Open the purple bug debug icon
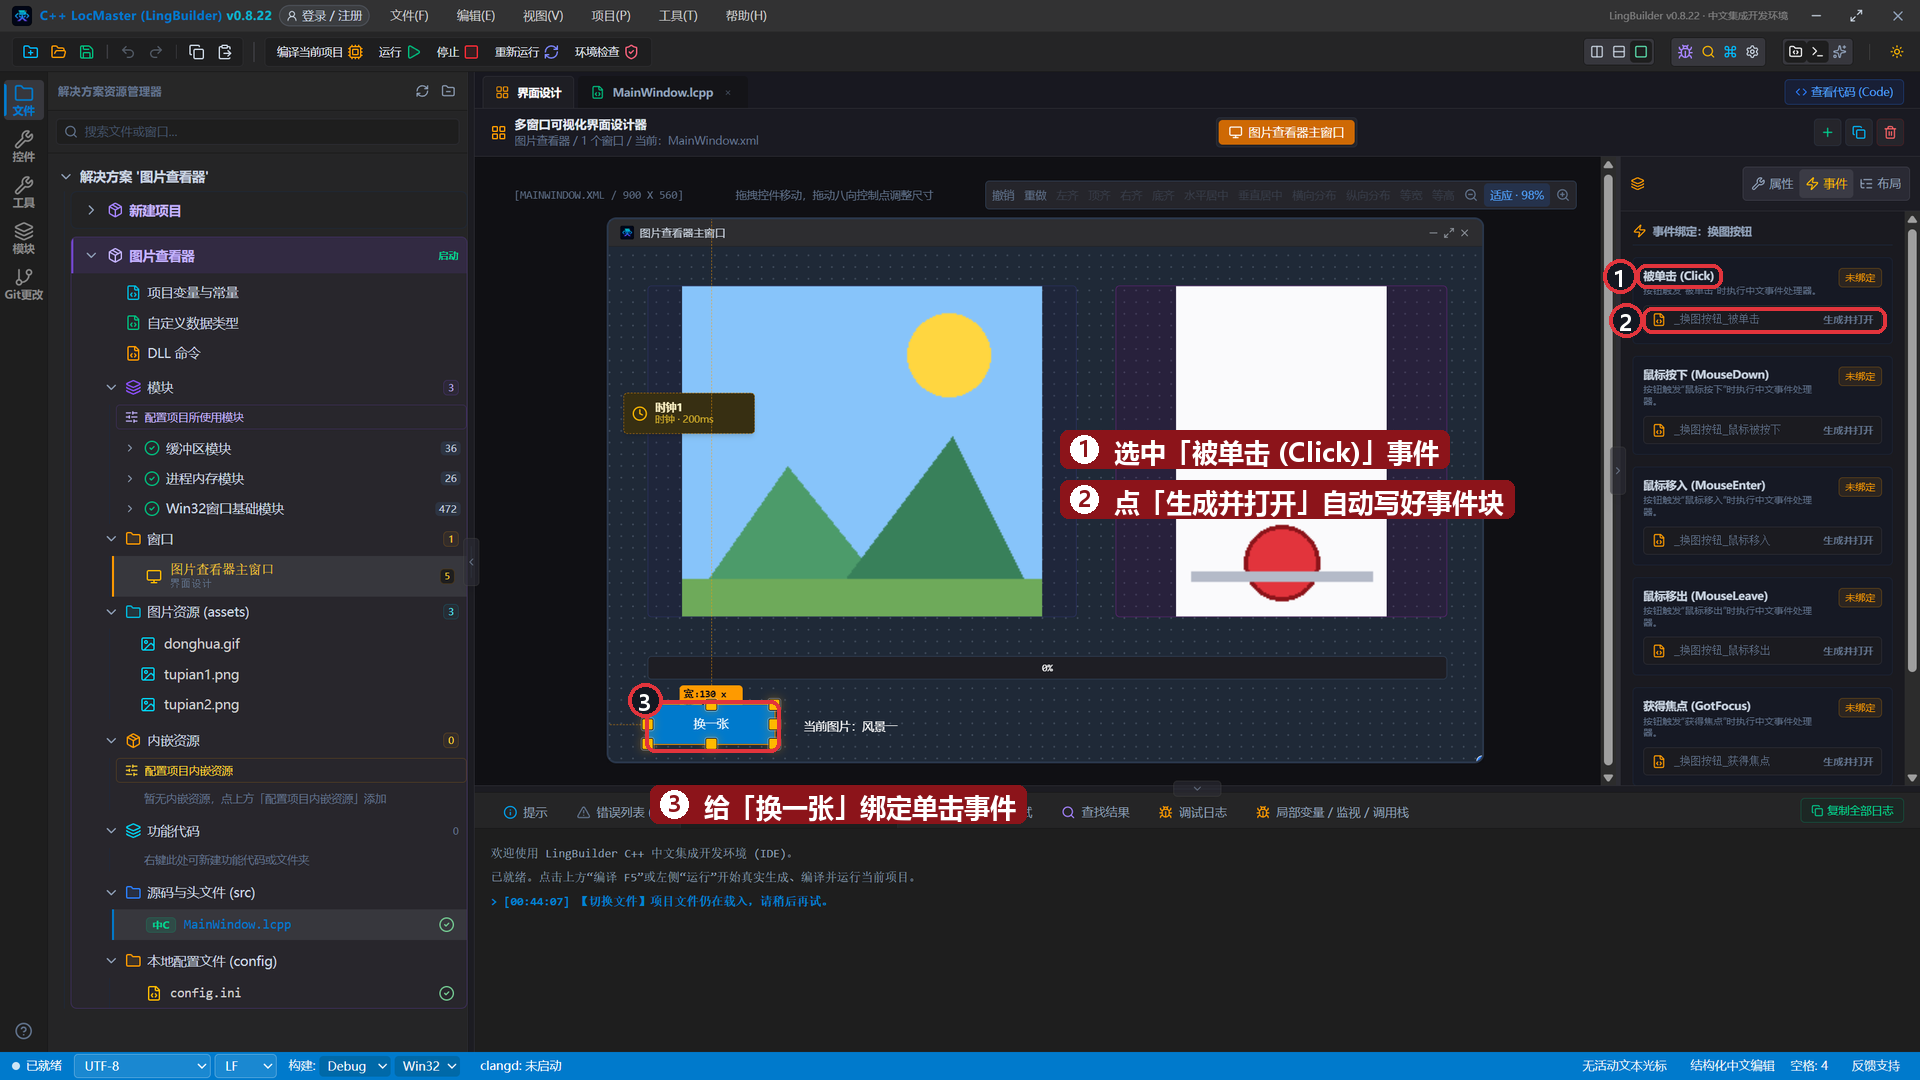 (x=1685, y=52)
